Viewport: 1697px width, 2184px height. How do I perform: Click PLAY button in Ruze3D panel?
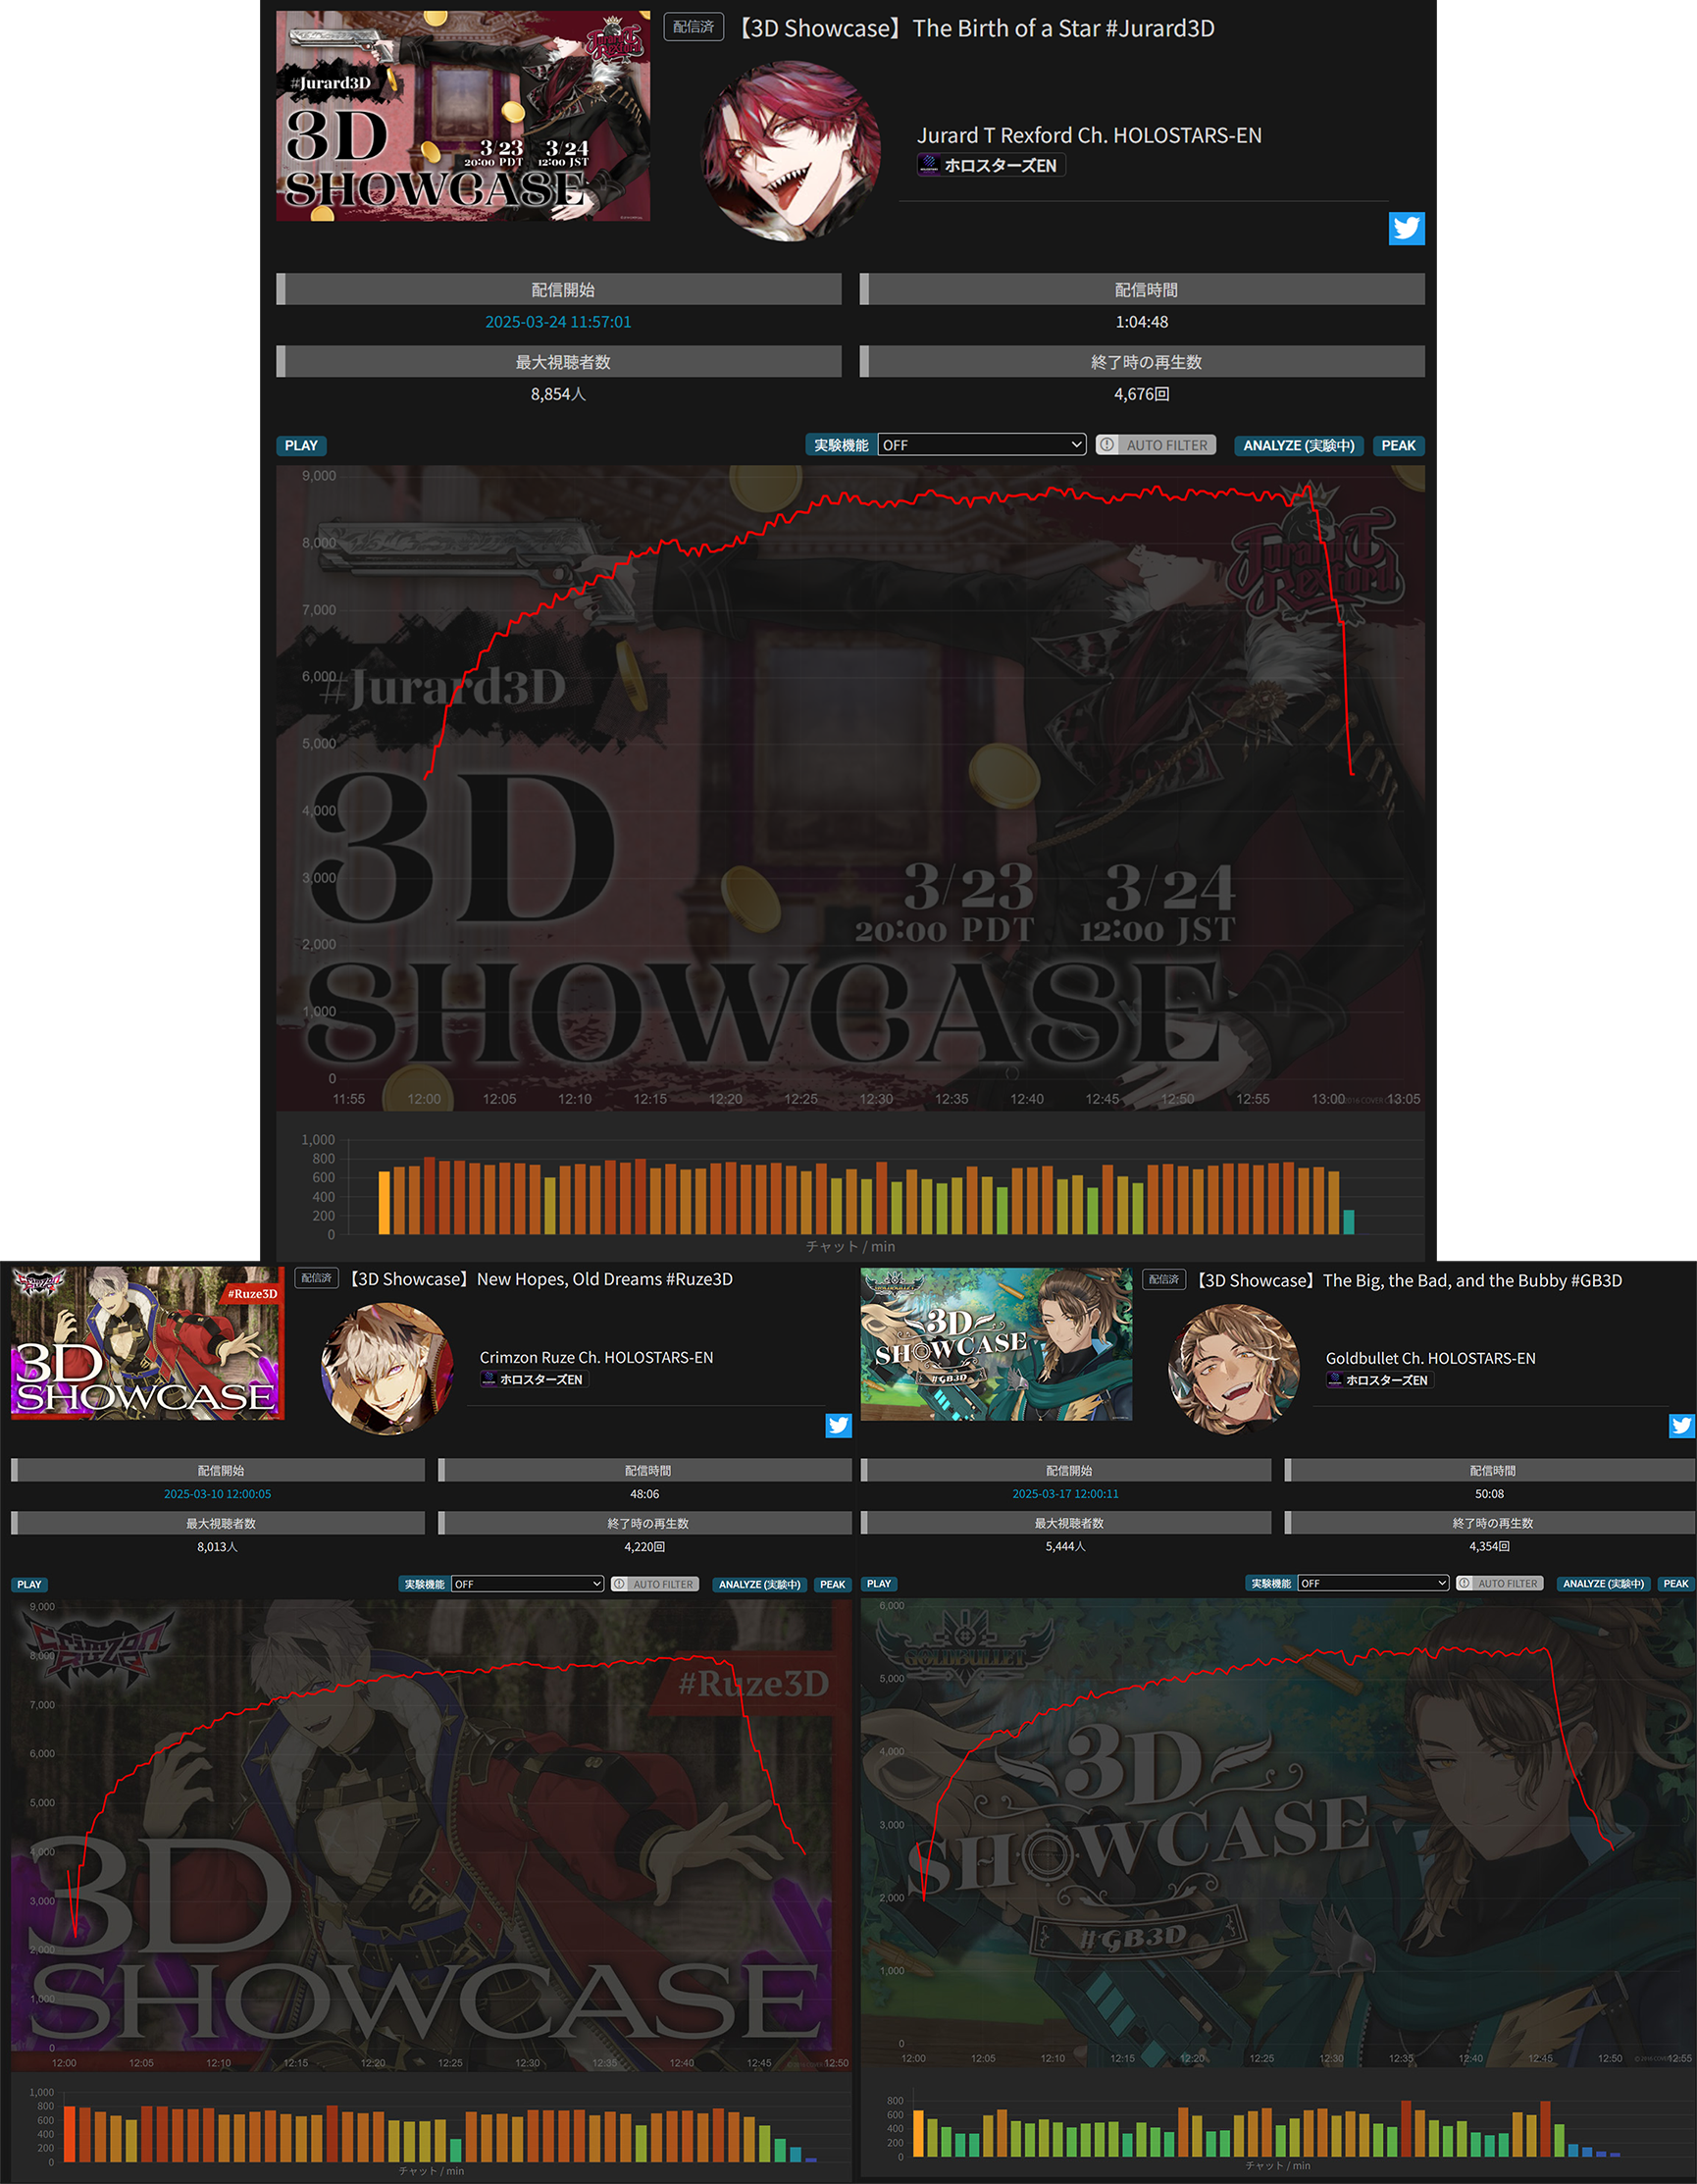pos(29,1584)
